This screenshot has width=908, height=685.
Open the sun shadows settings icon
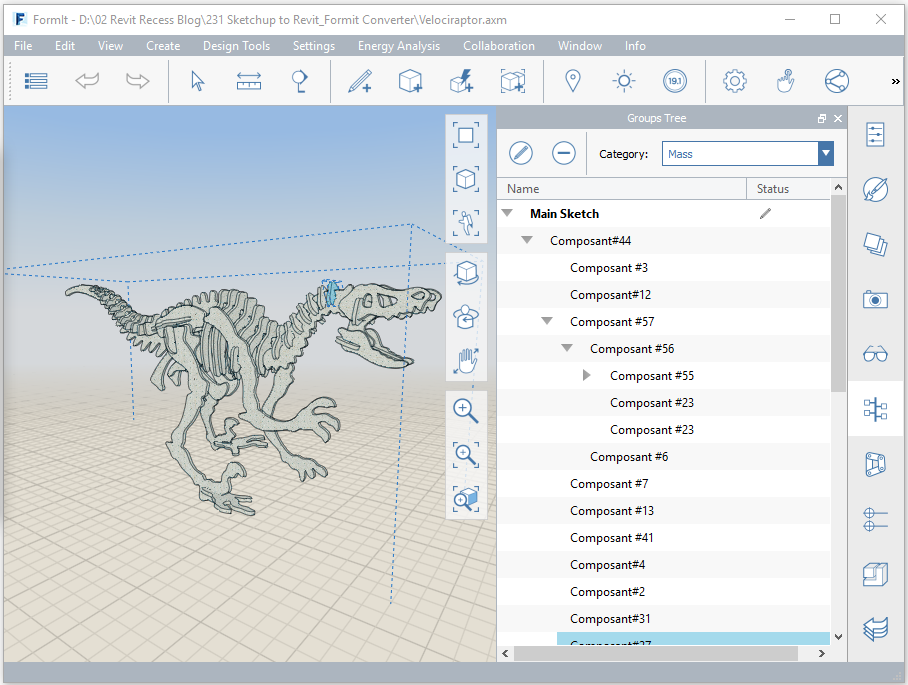tap(623, 81)
